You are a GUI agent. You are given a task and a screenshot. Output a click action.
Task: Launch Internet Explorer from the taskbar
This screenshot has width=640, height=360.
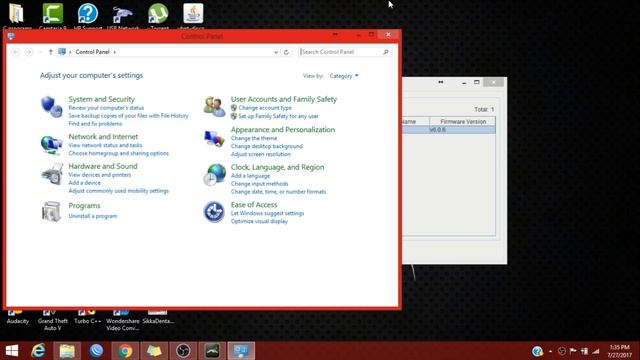tap(38, 351)
